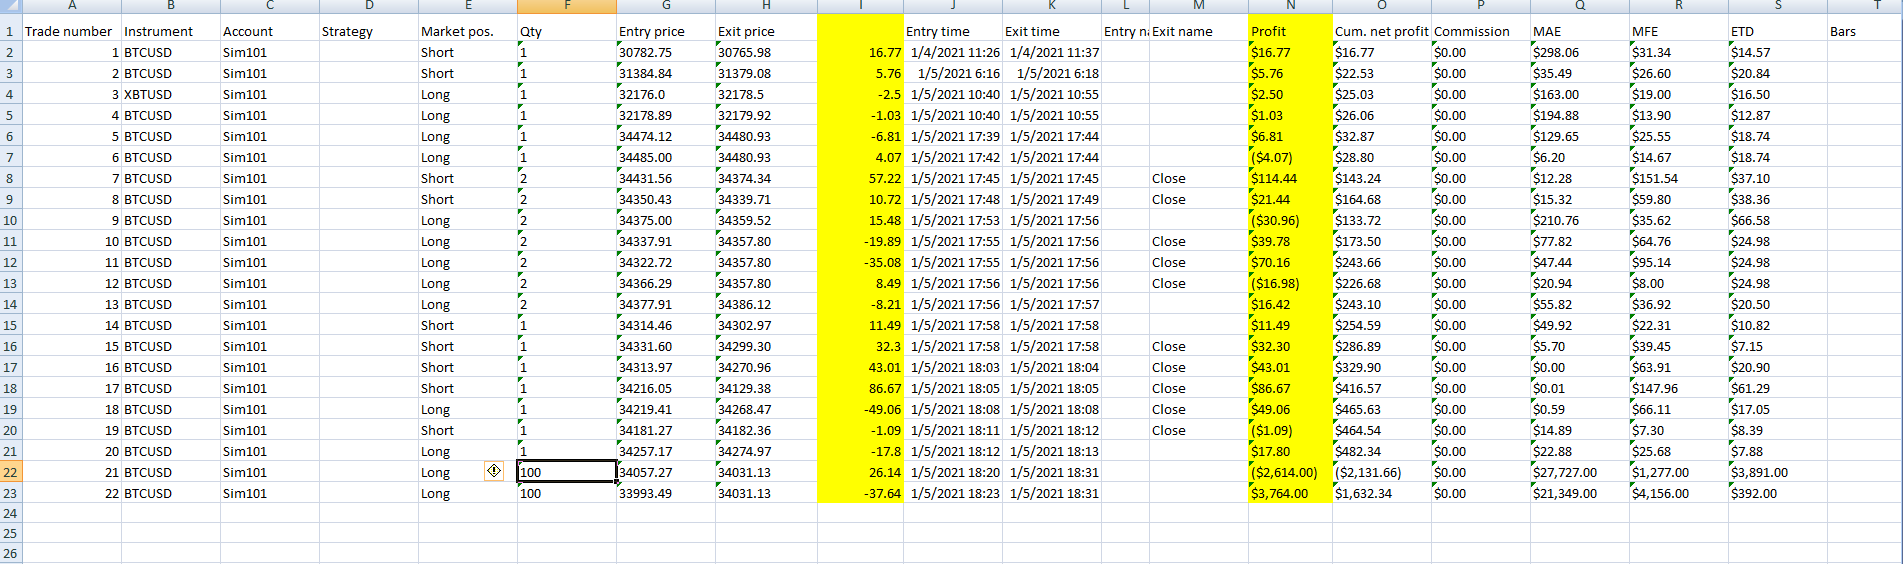Click the 'MFE' header cell
This screenshot has height=564, width=1903.
click(1678, 31)
